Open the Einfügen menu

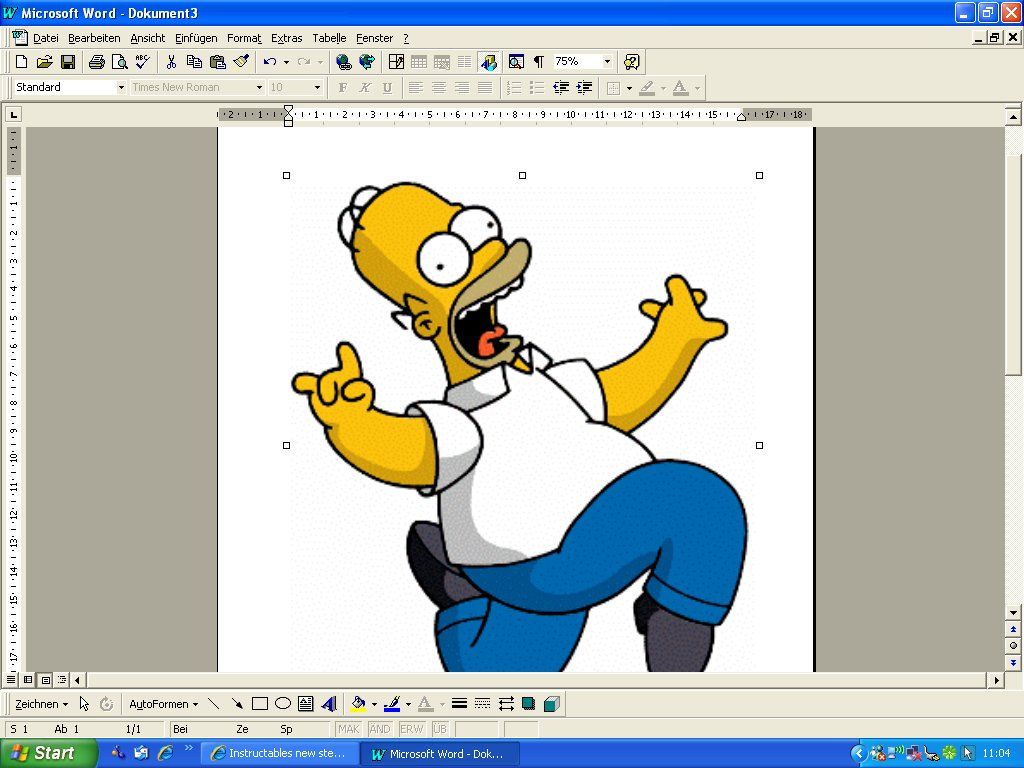(x=196, y=38)
